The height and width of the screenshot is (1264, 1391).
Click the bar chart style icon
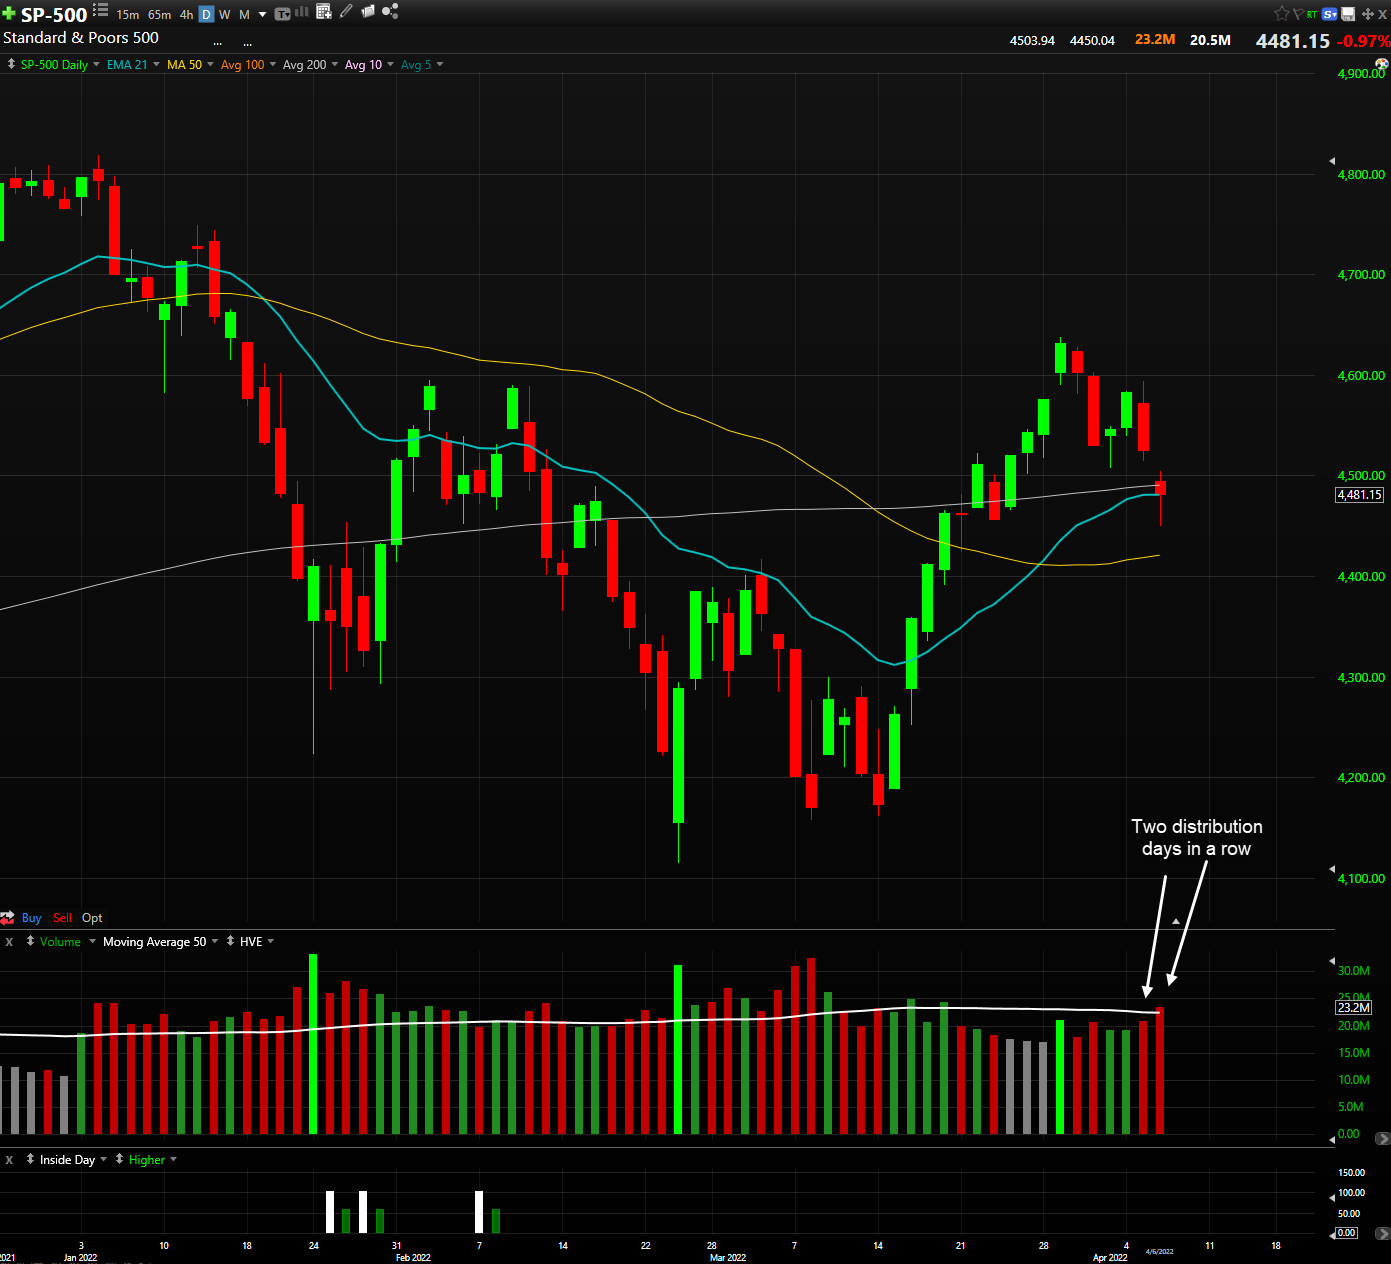coord(302,12)
